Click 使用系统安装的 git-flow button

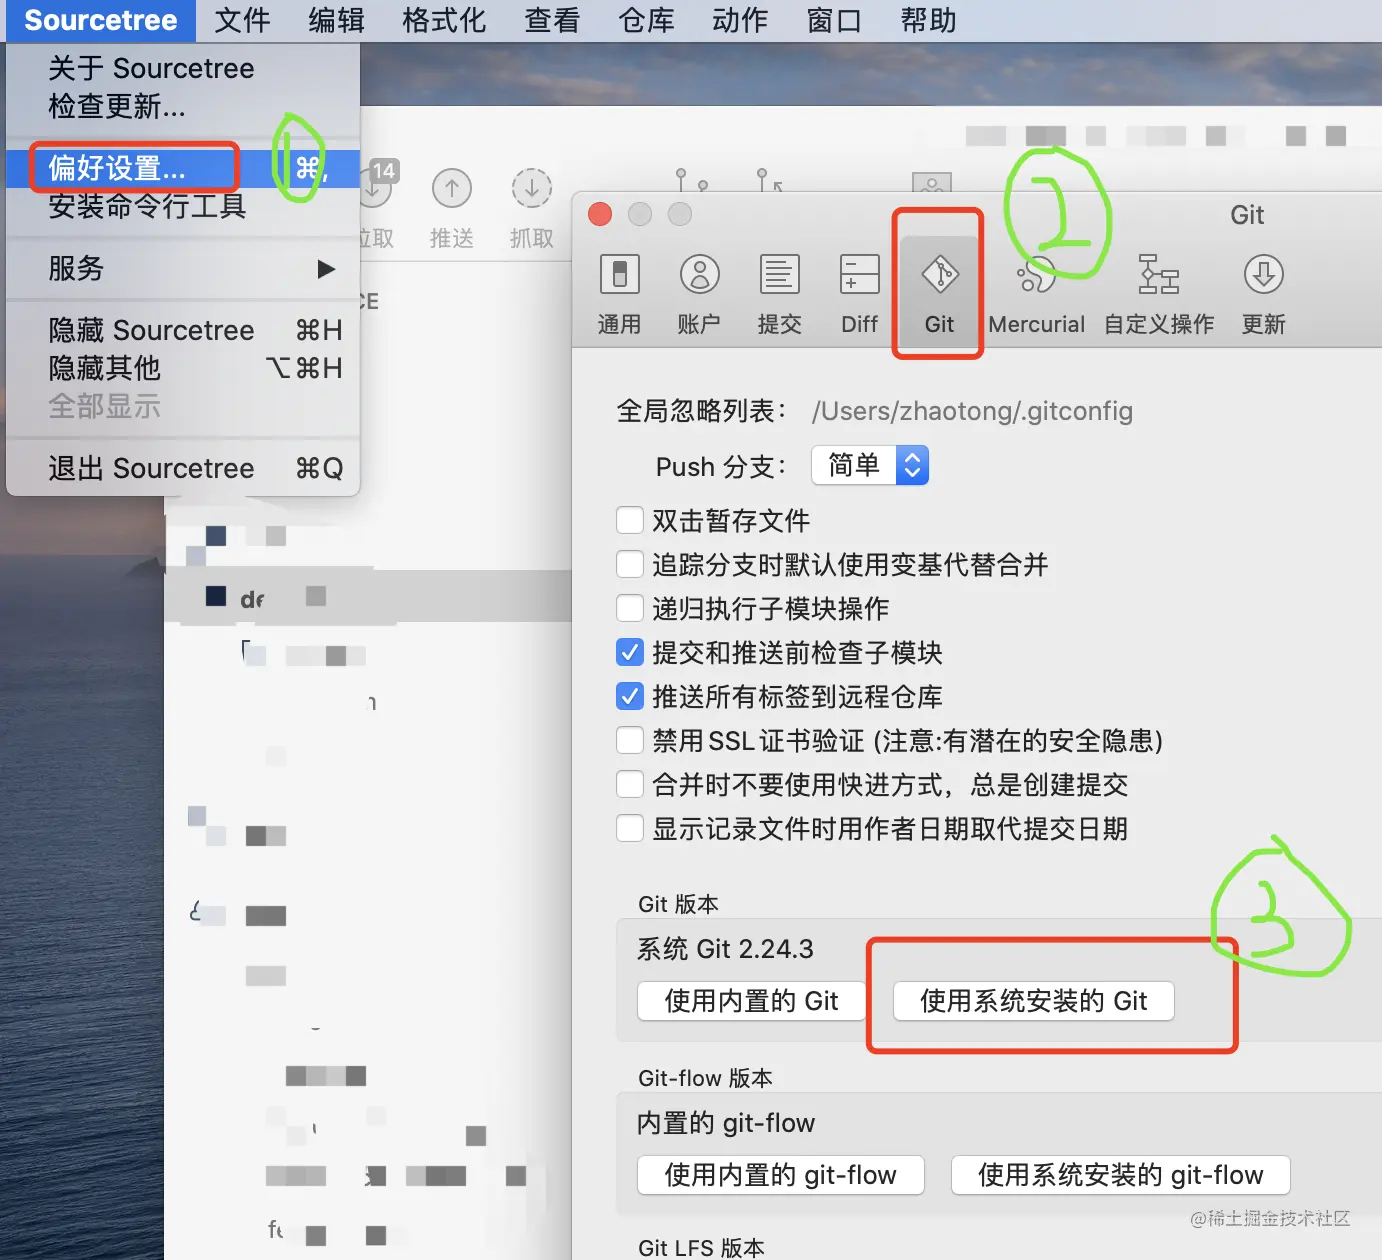point(1120,1175)
